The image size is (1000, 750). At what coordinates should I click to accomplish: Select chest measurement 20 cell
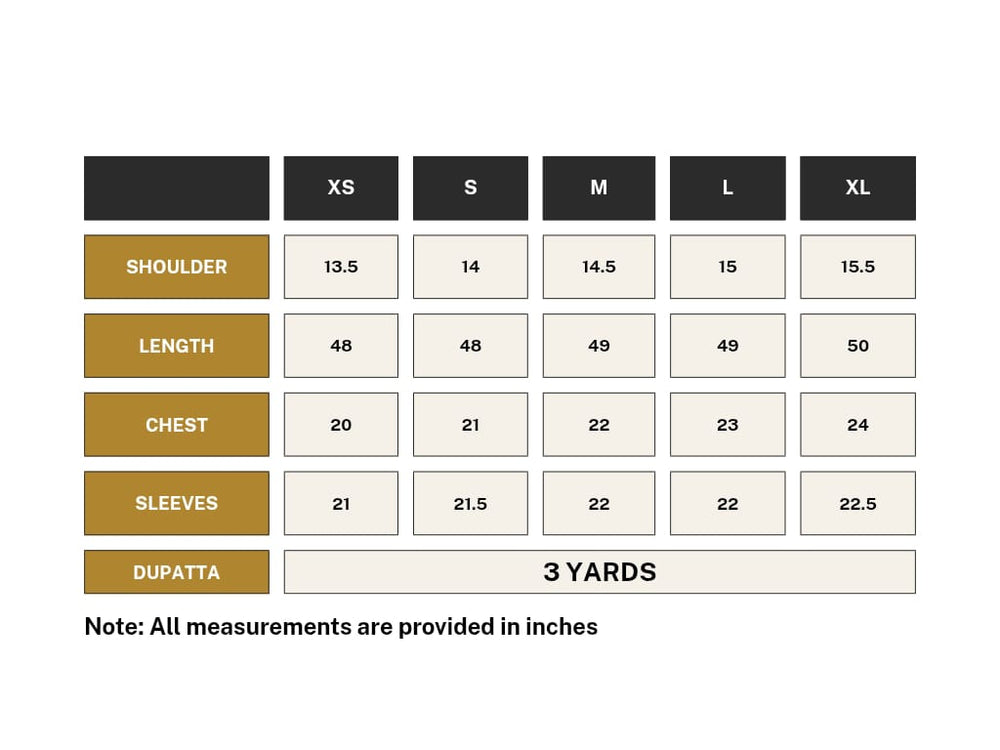341,425
